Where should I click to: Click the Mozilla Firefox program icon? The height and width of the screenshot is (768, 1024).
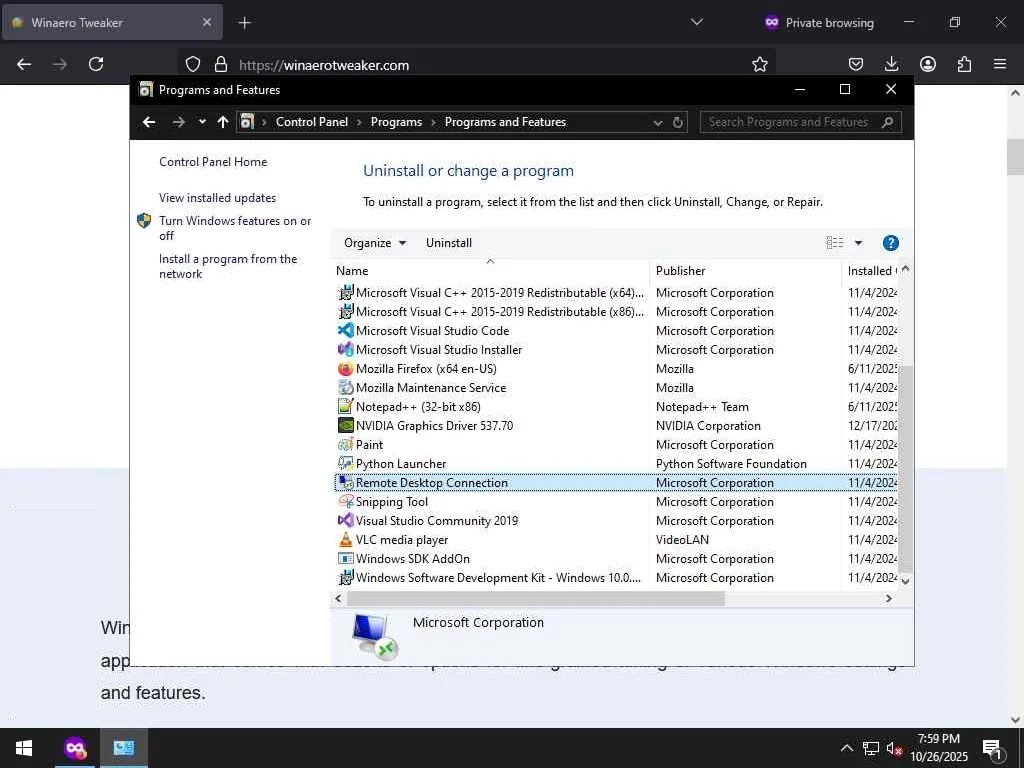(x=345, y=368)
